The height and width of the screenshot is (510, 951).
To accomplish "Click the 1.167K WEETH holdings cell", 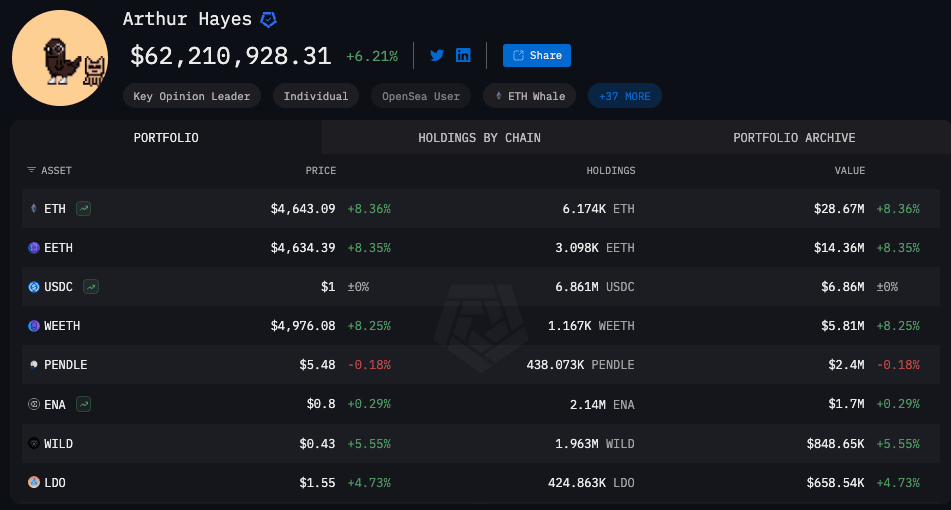I will click(591, 326).
